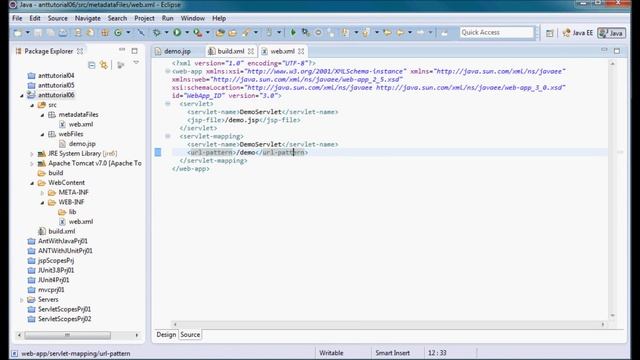Screen dimensions: 640x360
Task: Select demo.jsp in the webFiles package
Action: [82, 144]
